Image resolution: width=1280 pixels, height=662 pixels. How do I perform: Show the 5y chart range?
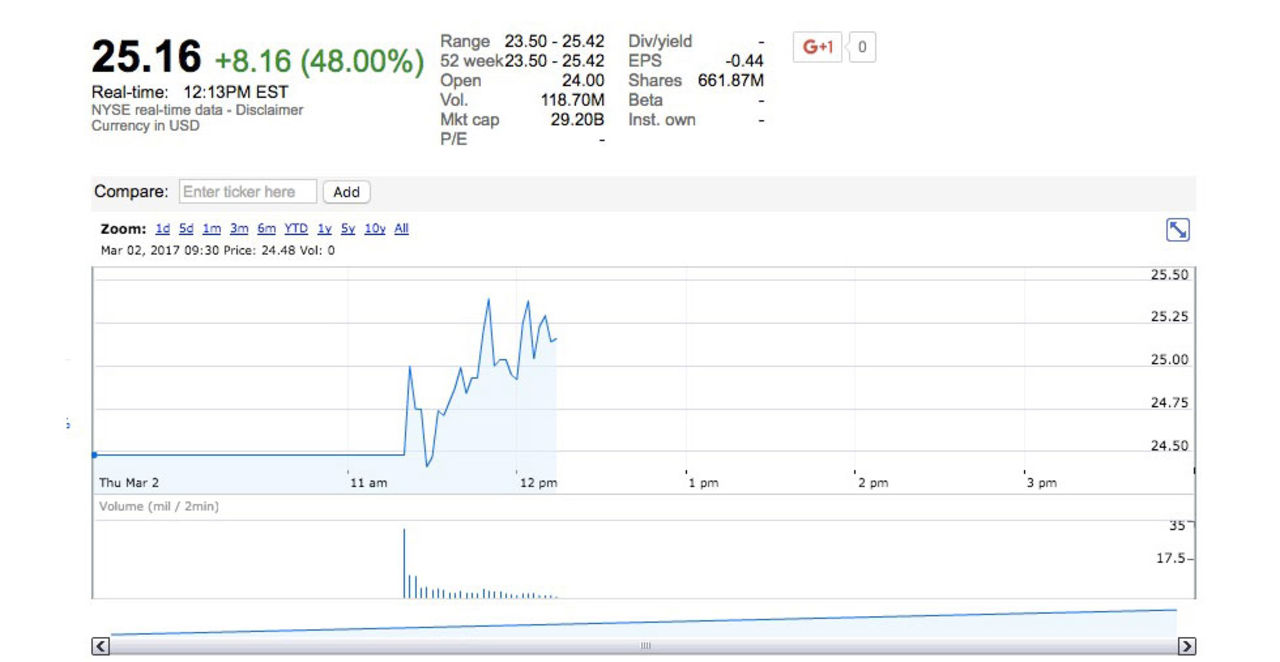[x=347, y=229]
